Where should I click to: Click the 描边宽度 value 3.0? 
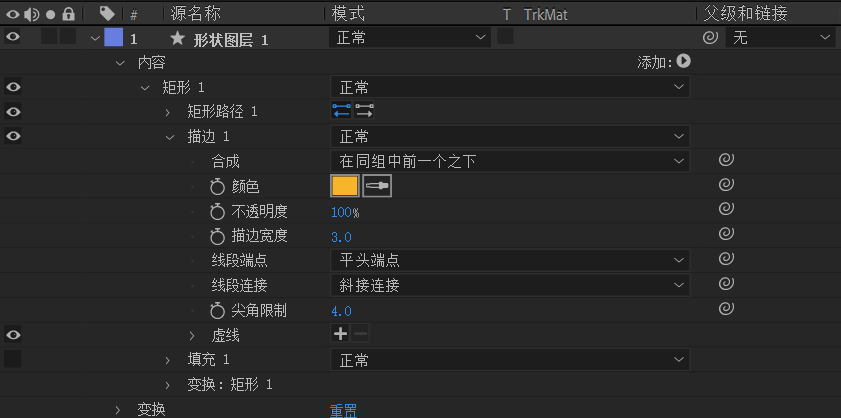[x=341, y=236]
